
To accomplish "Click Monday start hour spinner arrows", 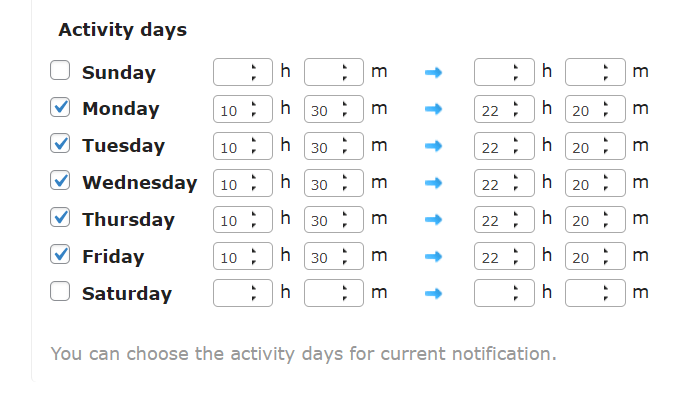I will coord(255,109).
